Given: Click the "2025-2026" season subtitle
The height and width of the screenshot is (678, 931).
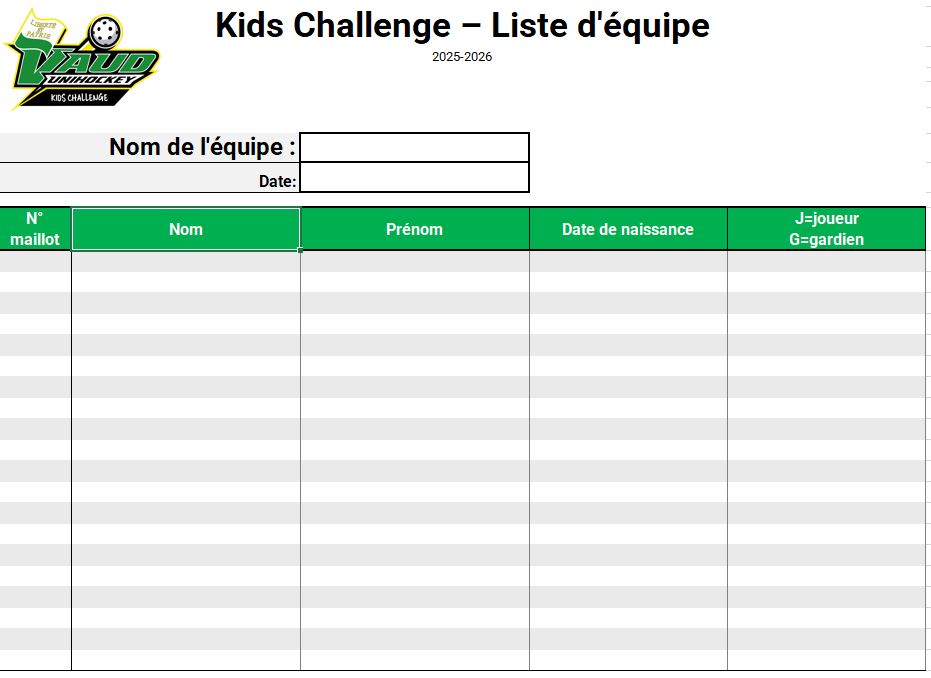Looking at the screenshot, I should [462, 57].
